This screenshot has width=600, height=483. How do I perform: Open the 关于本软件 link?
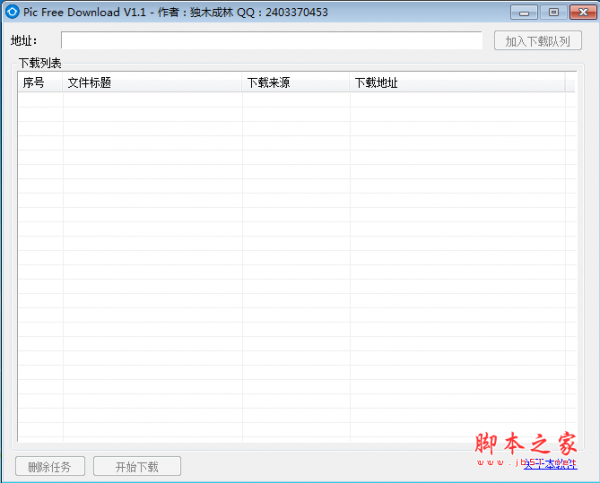point(550,464)
